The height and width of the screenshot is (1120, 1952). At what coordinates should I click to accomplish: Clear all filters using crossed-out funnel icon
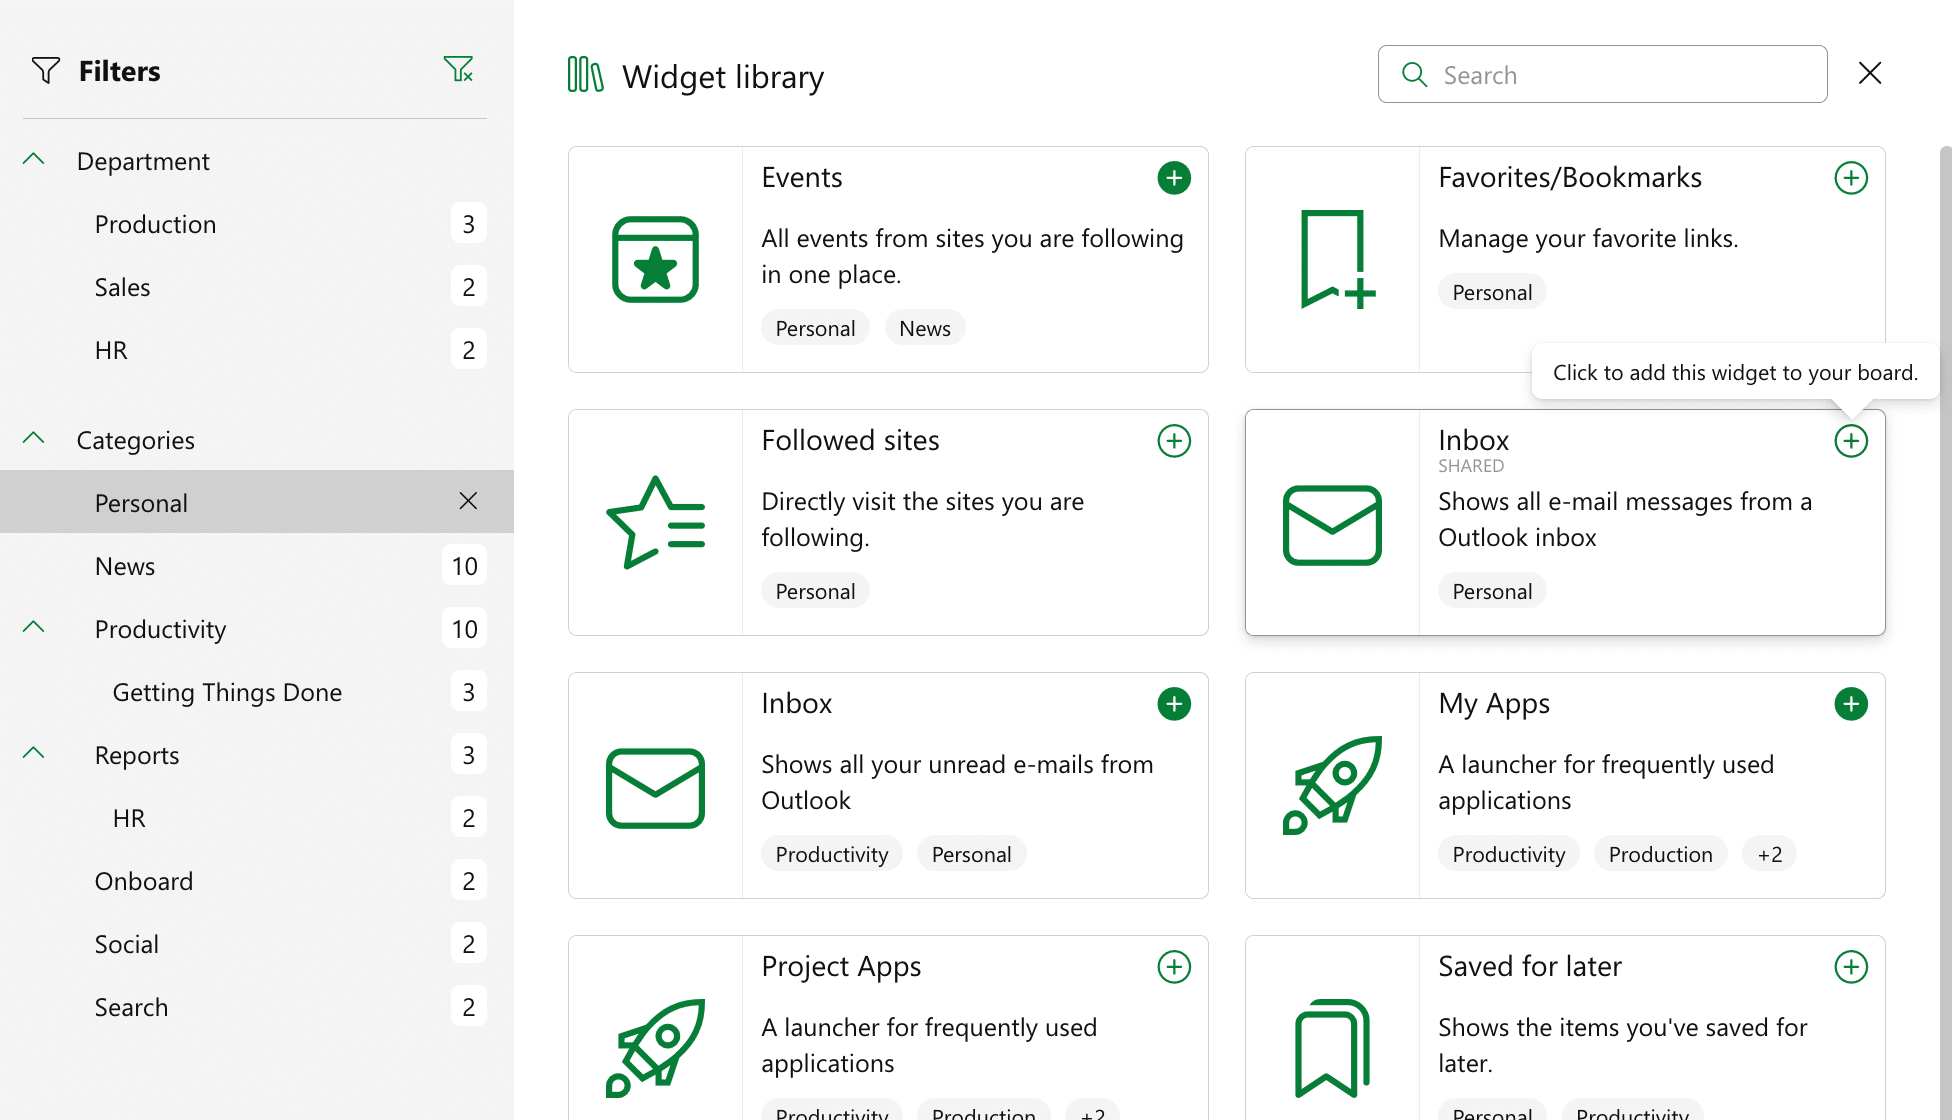[459, 69]
